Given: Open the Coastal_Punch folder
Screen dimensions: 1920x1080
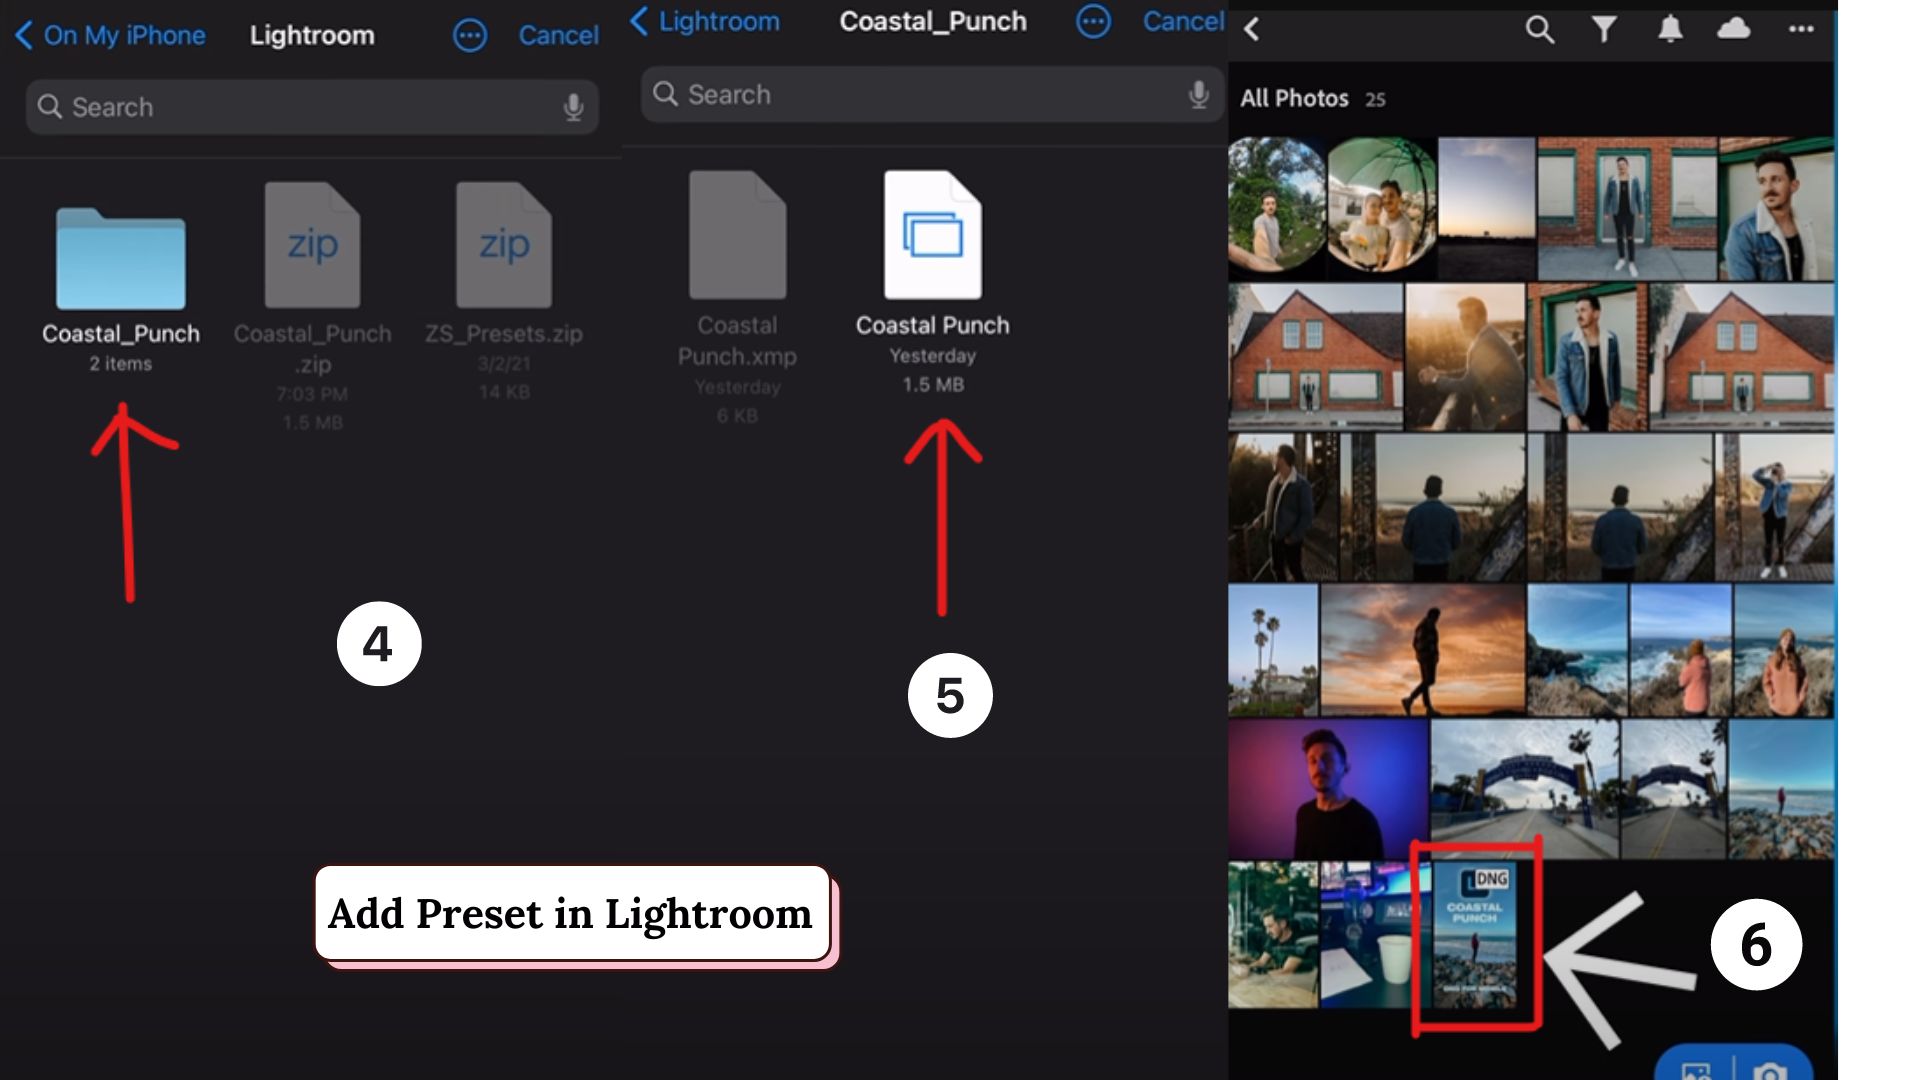Looking at the screenshot, I should coord(121,258).
